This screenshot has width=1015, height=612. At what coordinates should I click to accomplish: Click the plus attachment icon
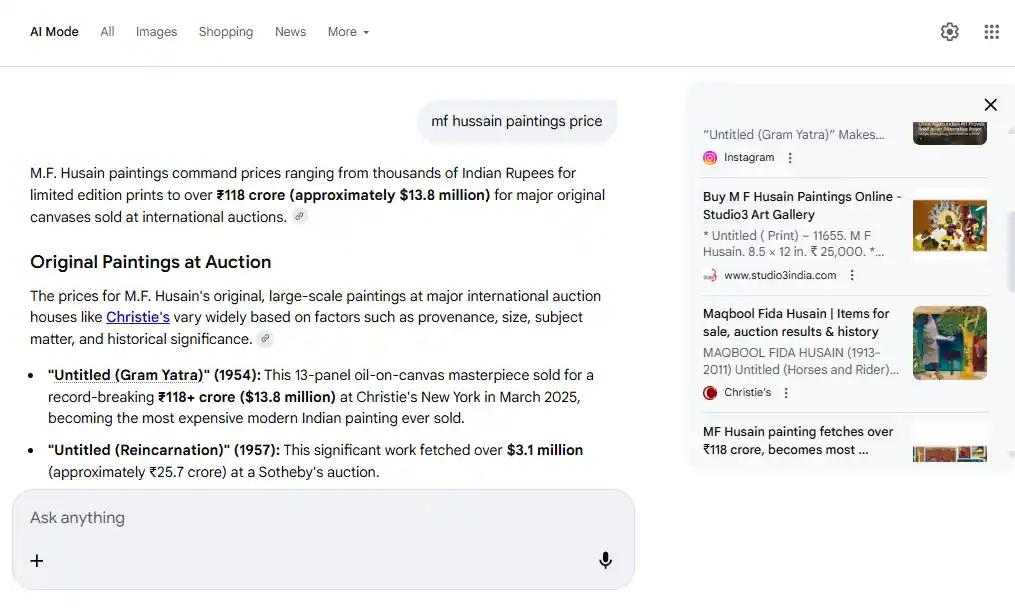(x=37, y=560)
